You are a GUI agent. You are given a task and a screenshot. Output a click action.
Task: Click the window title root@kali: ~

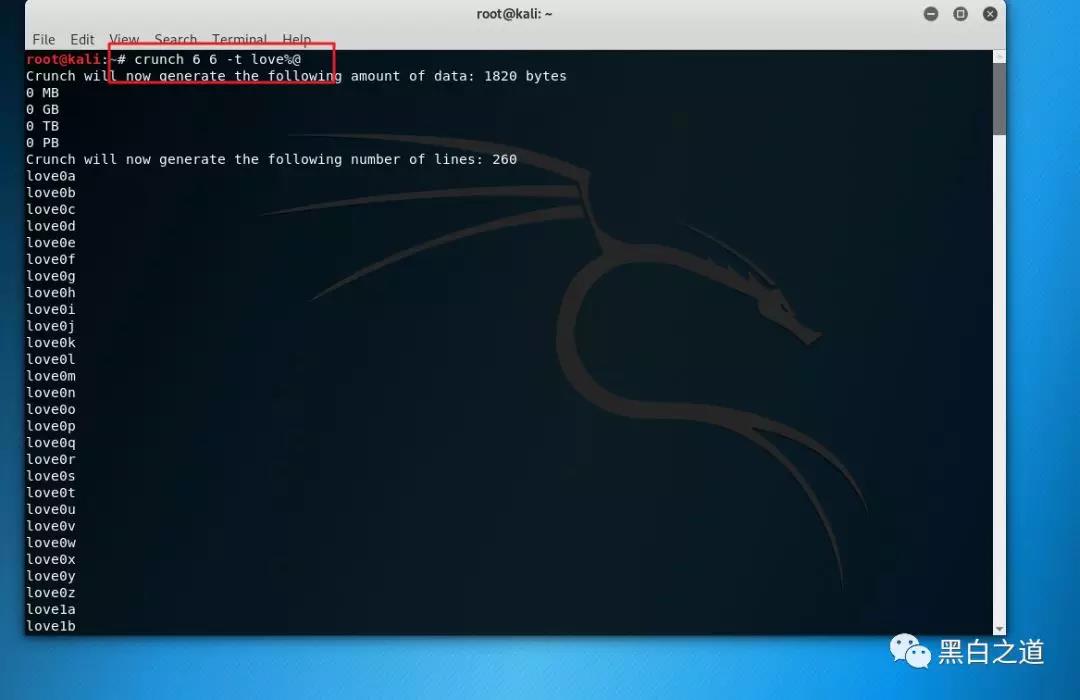coord(515,14)
